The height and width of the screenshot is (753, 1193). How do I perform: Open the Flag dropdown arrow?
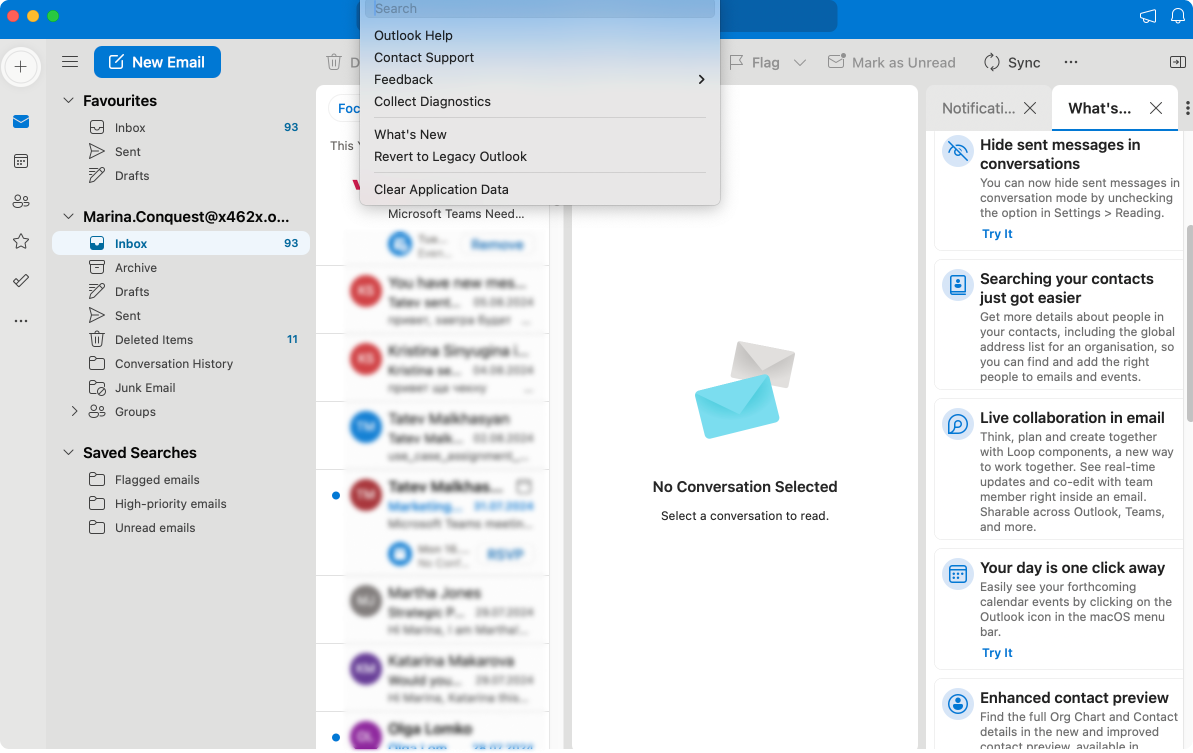800,62
